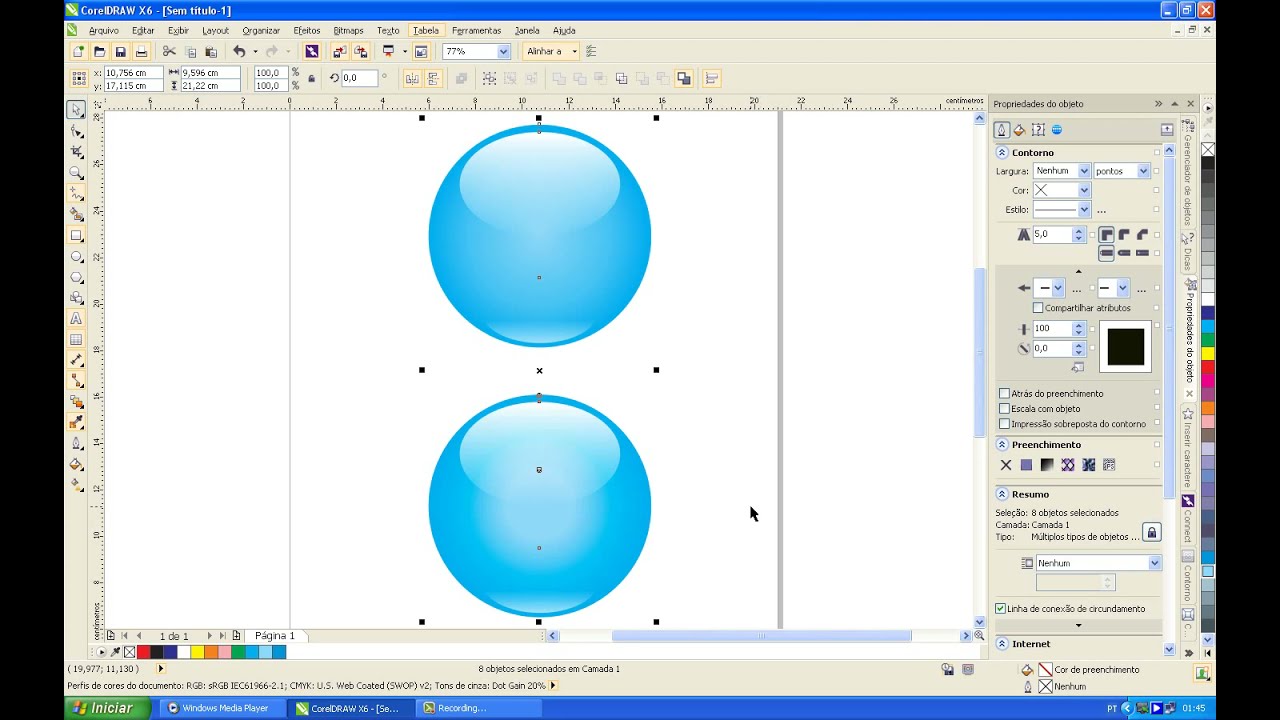Select the Rectangle tool
1280x720 pixels.
[76, 236]
